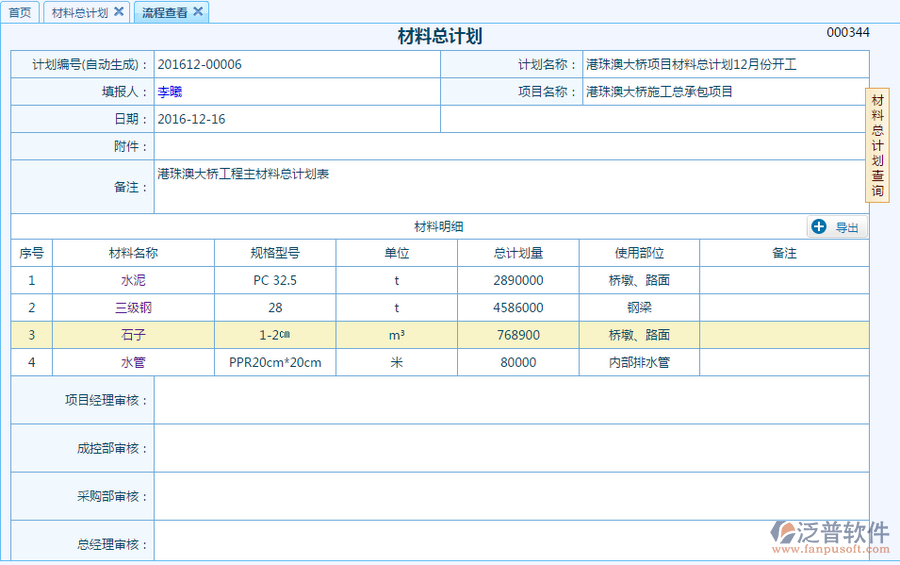Select the 流程查看 tab

pyautogui.click(x=165, y=12)
